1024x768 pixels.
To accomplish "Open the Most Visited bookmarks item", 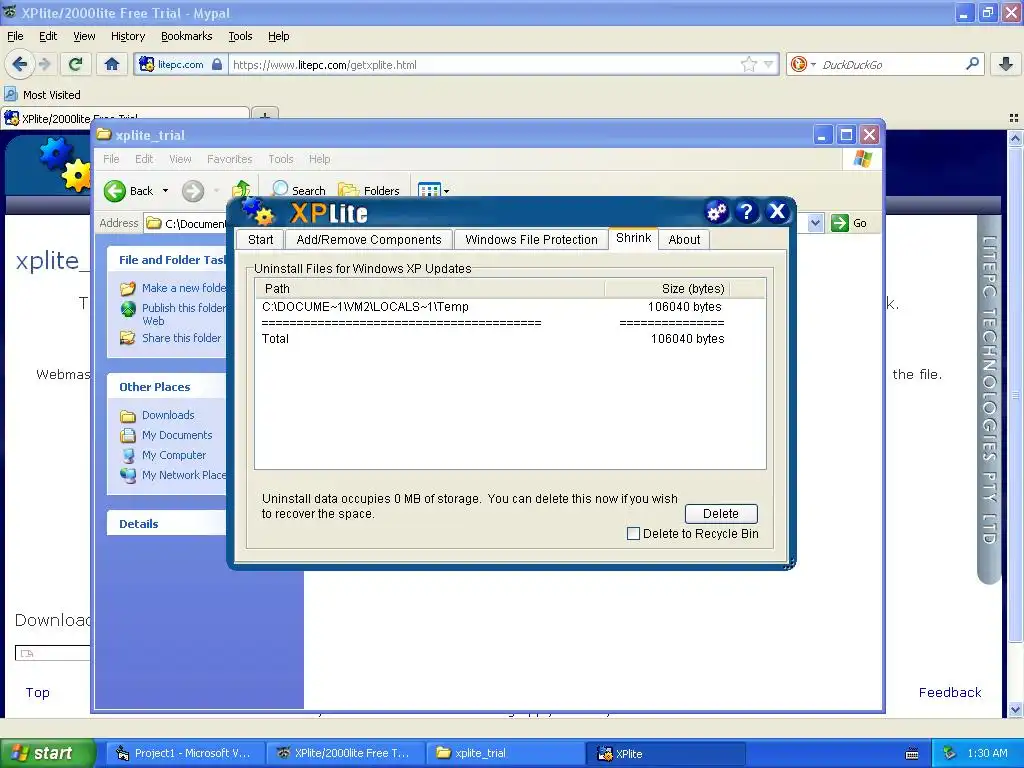I will [x=42, y=95].
